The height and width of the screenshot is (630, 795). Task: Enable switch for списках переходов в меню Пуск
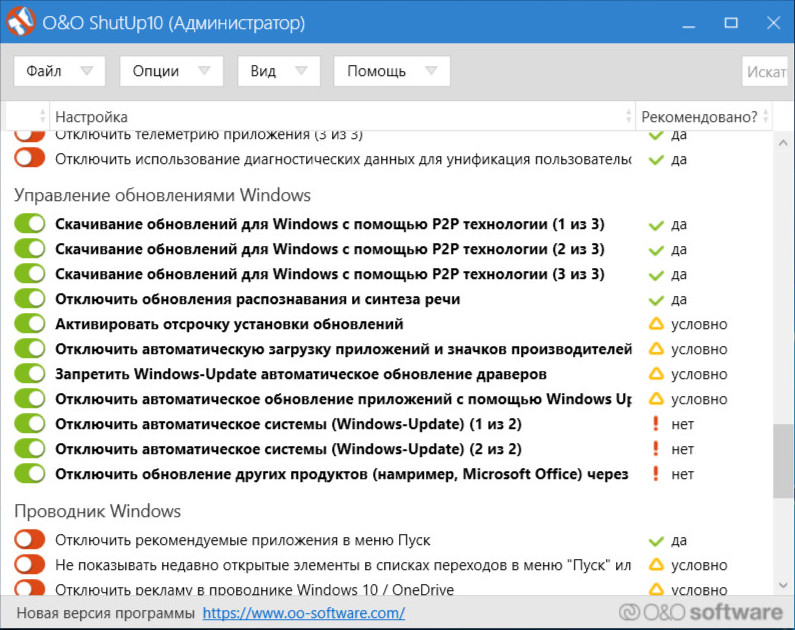pyautogui.click(x=30, y=564)
